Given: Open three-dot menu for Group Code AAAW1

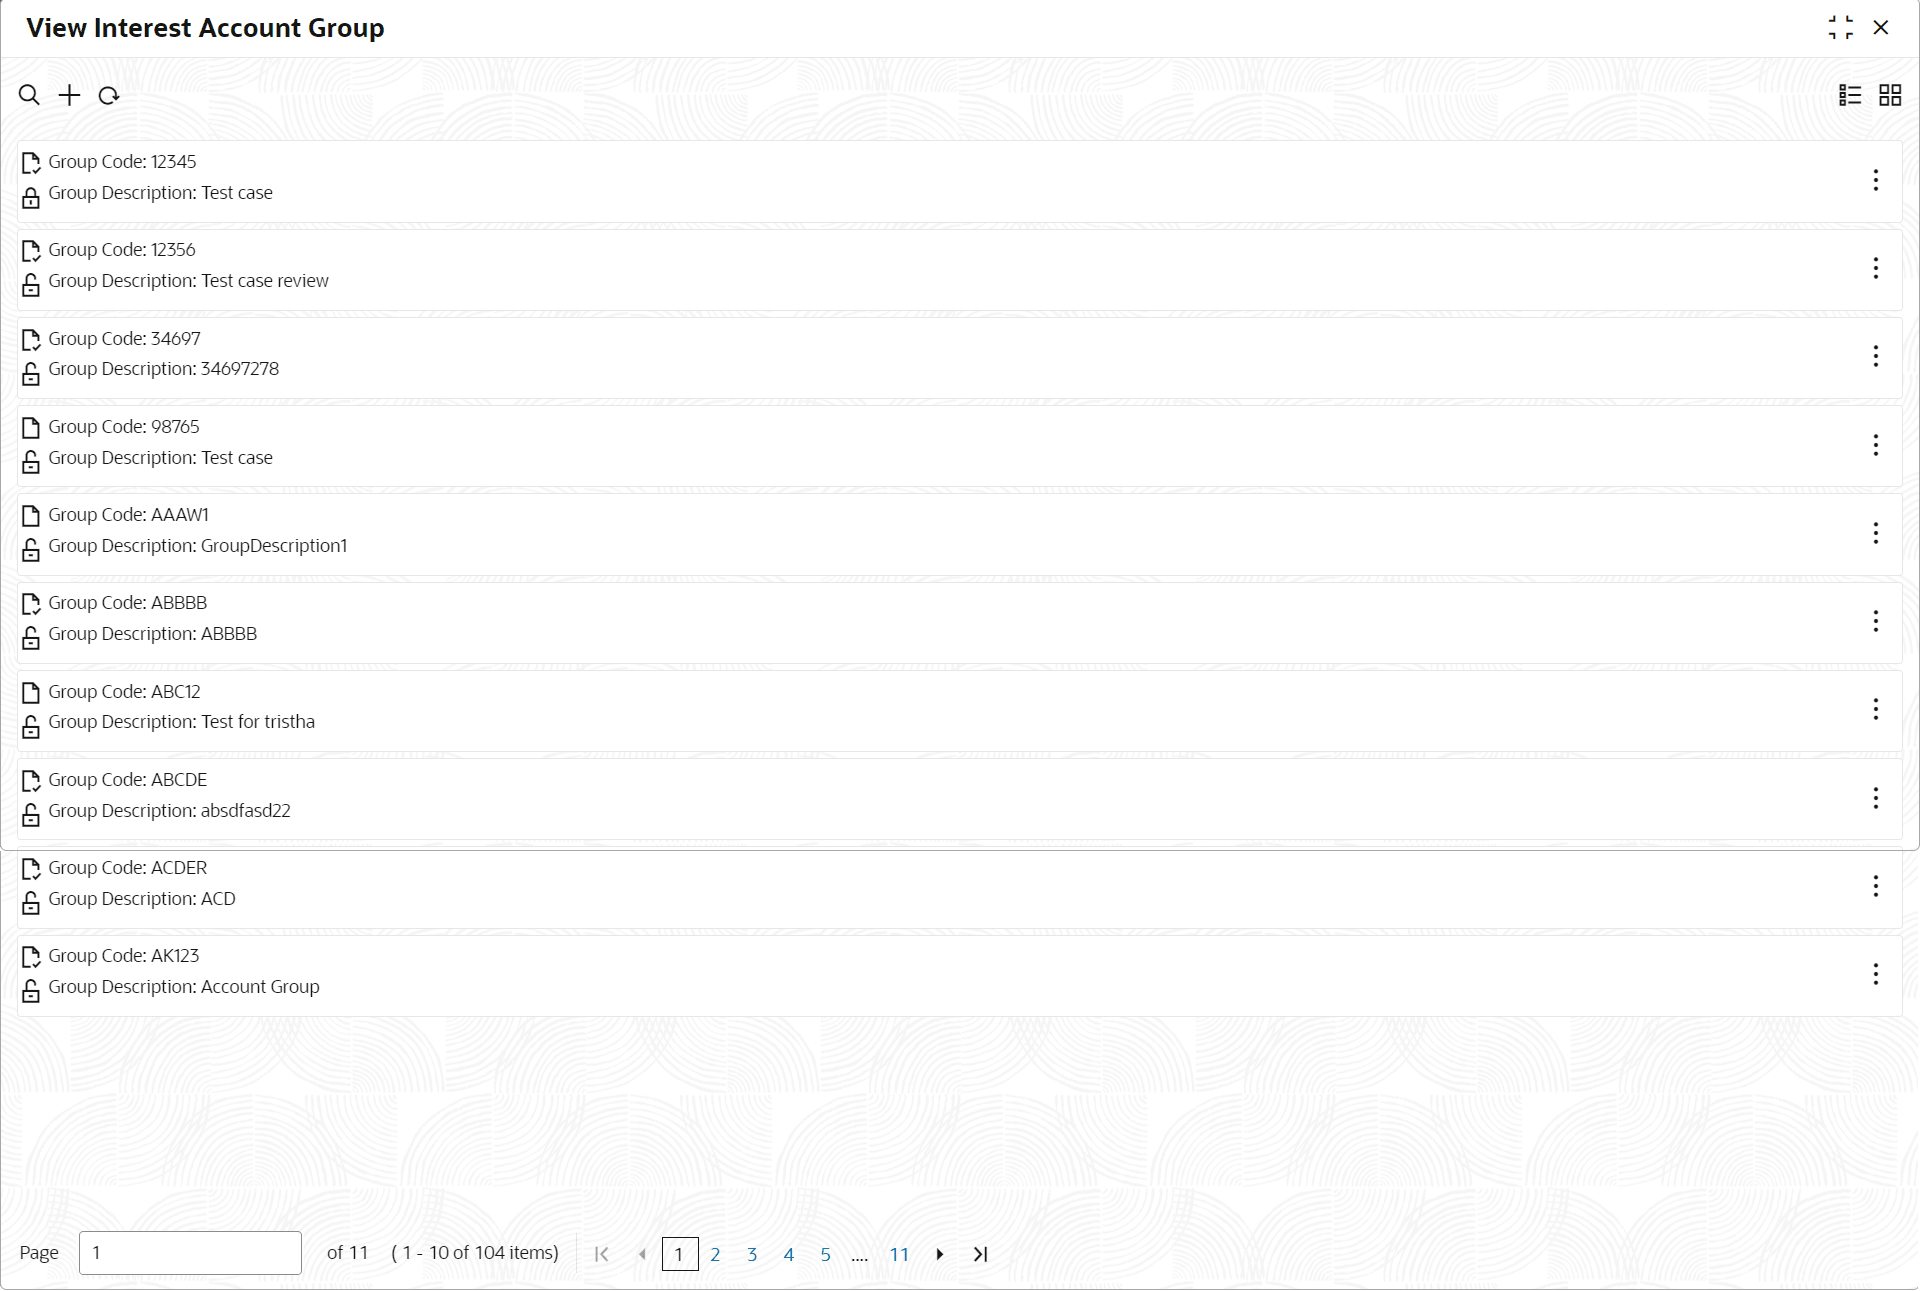Looking at the screenshot, I should [1875, 533].
